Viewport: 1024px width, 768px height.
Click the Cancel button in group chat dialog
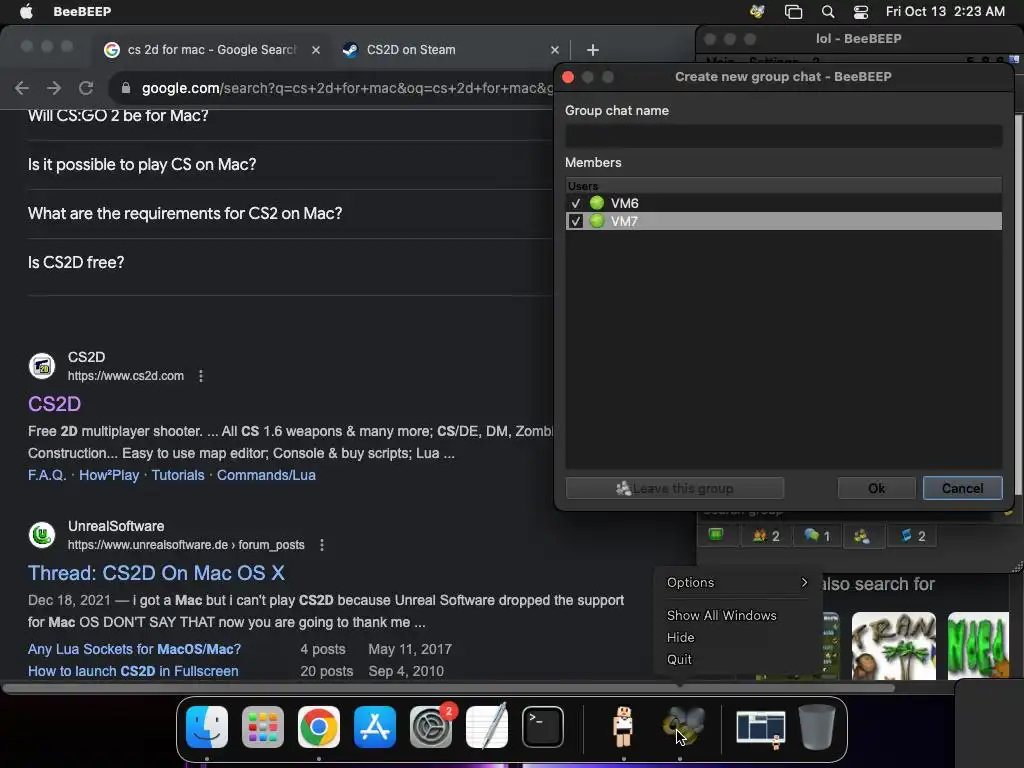(x=962, y=488)
